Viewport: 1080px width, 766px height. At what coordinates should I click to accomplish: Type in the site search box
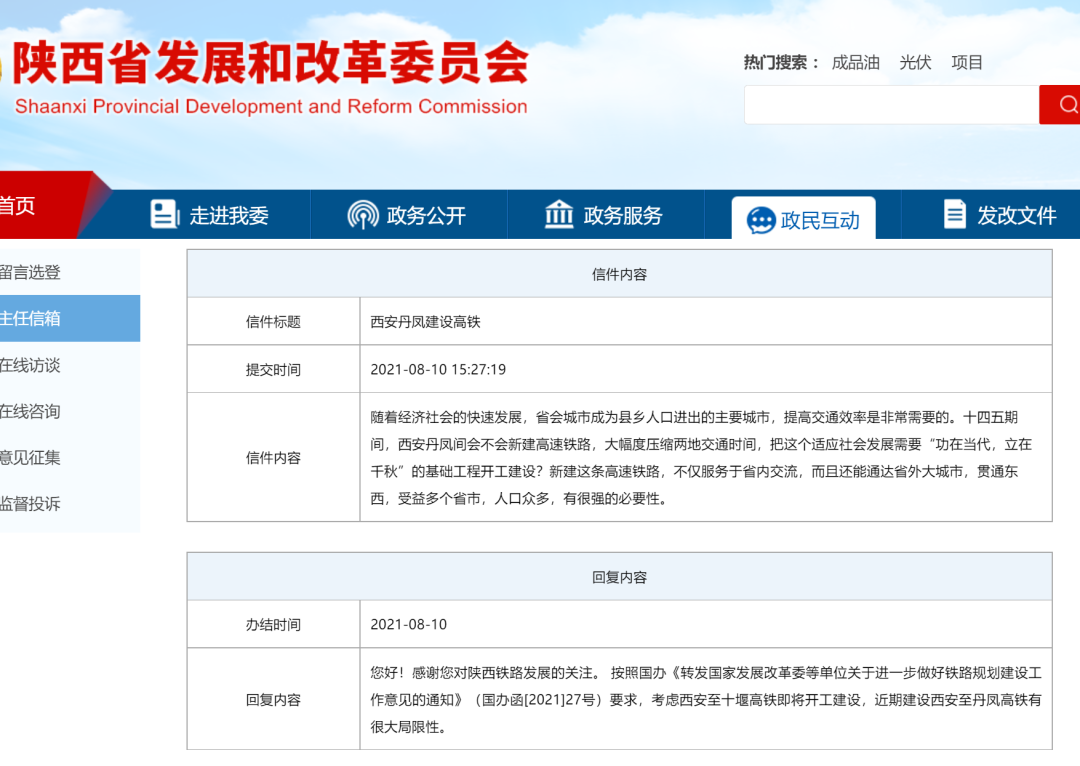click(890, 105)
